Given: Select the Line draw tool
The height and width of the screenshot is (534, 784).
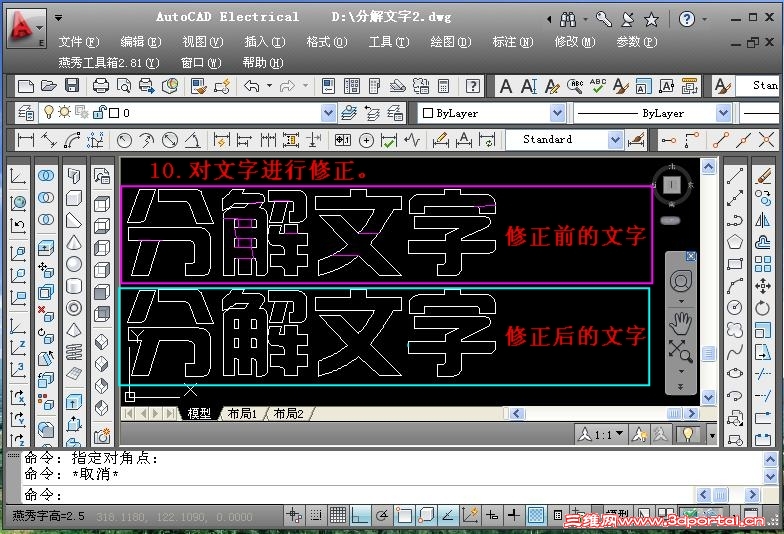Looking at the screenshot, I should coord(734,176).
